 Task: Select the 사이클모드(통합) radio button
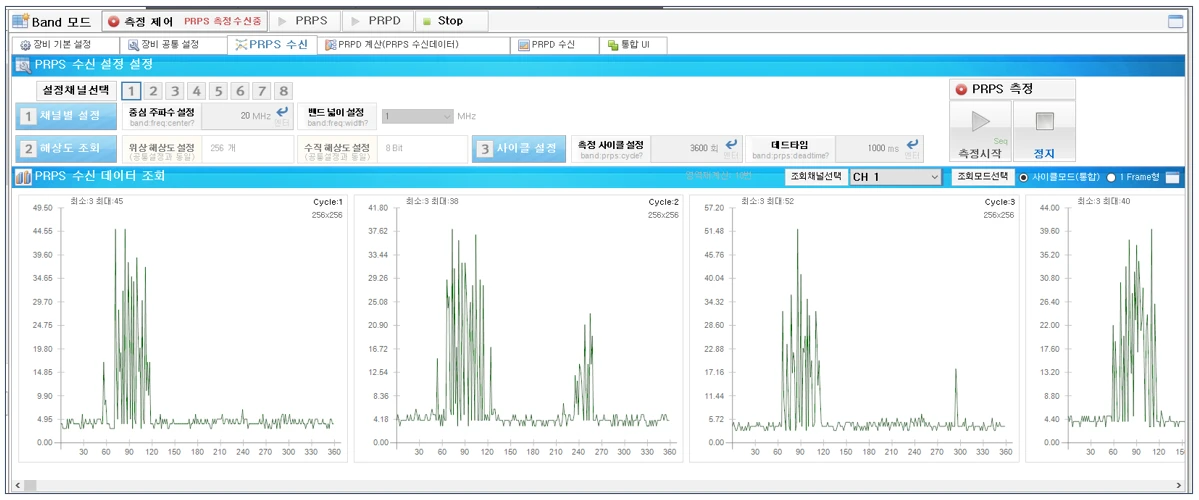point(1024,177)
